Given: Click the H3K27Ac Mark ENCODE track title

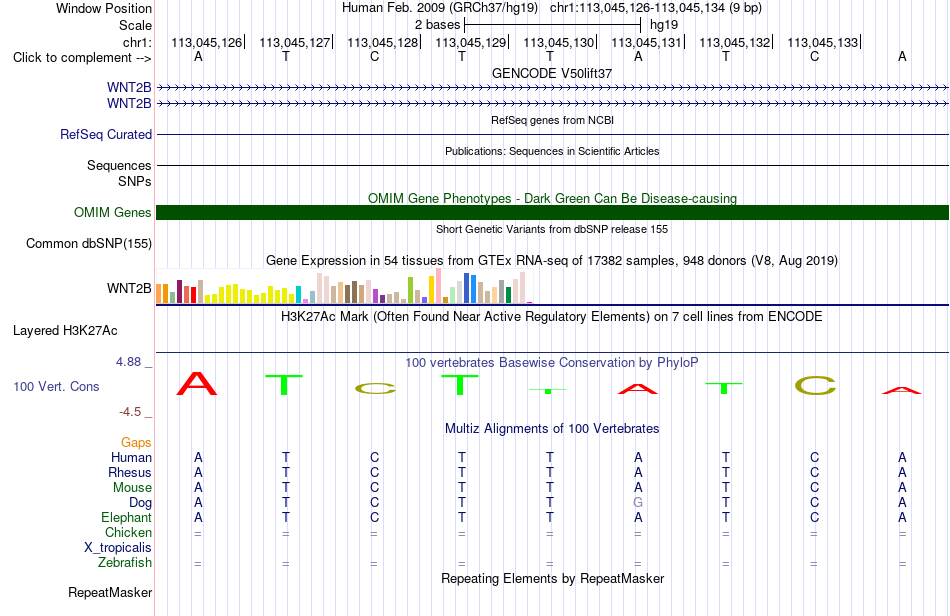Looking at the screenshot, I should coord(552,316).
